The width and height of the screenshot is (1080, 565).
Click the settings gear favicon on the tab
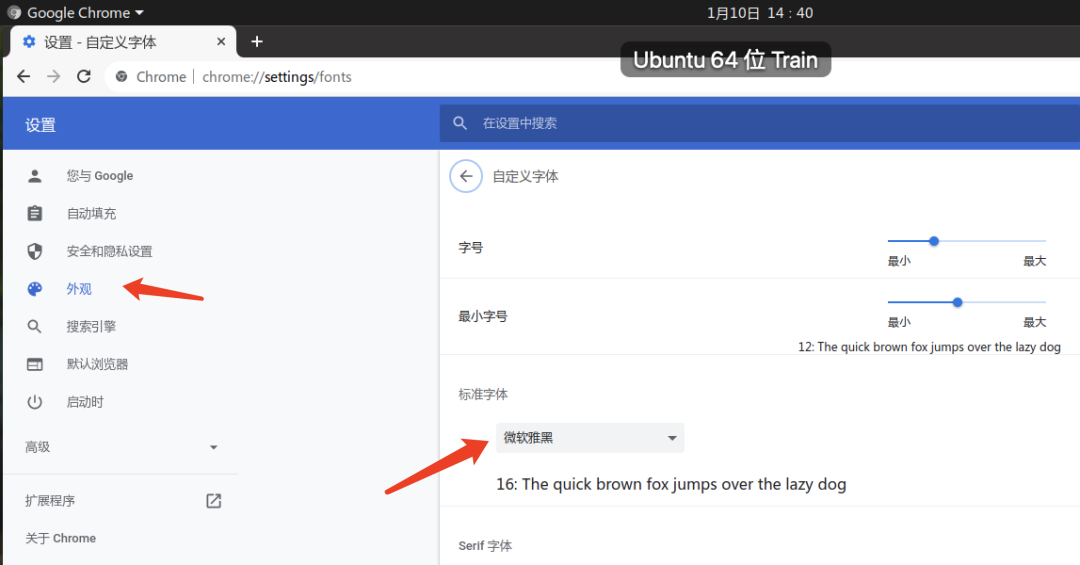[x=29, y=42]
